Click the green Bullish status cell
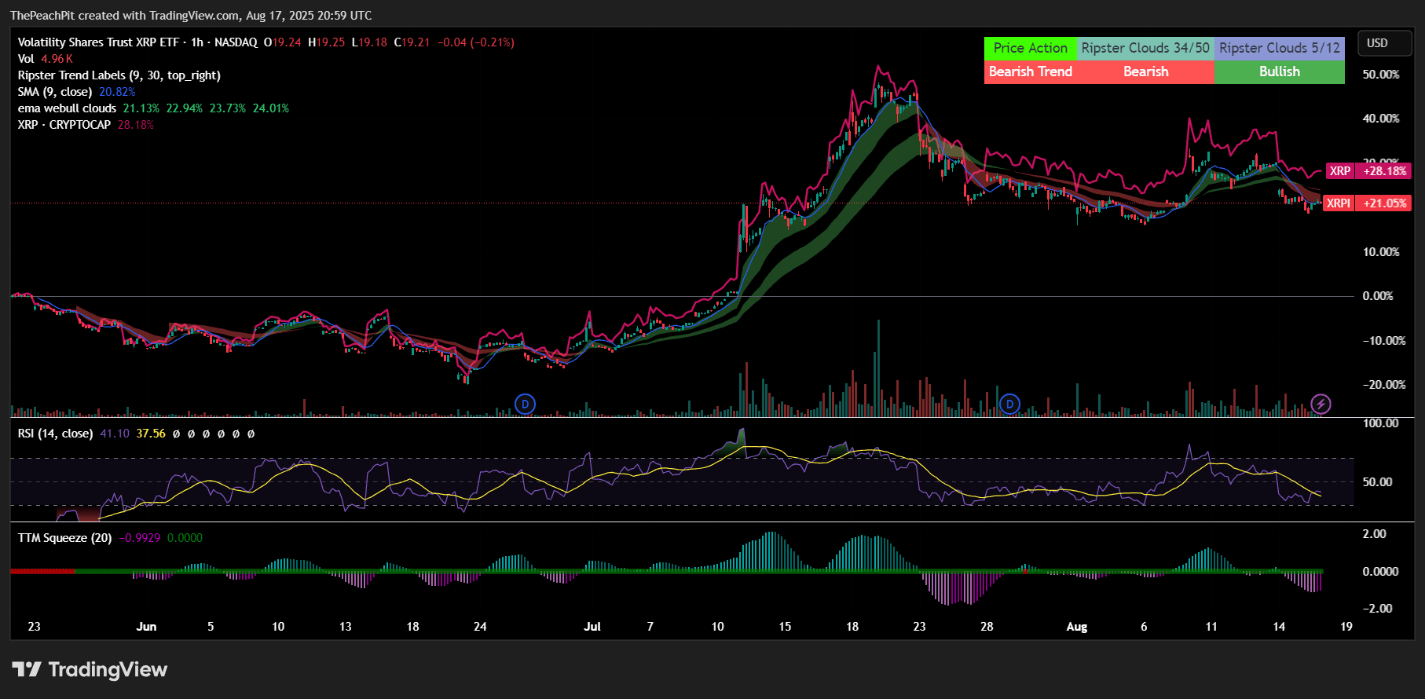Image resolution: width=1425 pixels, height=699 pixels. (x=1278, y=71)
